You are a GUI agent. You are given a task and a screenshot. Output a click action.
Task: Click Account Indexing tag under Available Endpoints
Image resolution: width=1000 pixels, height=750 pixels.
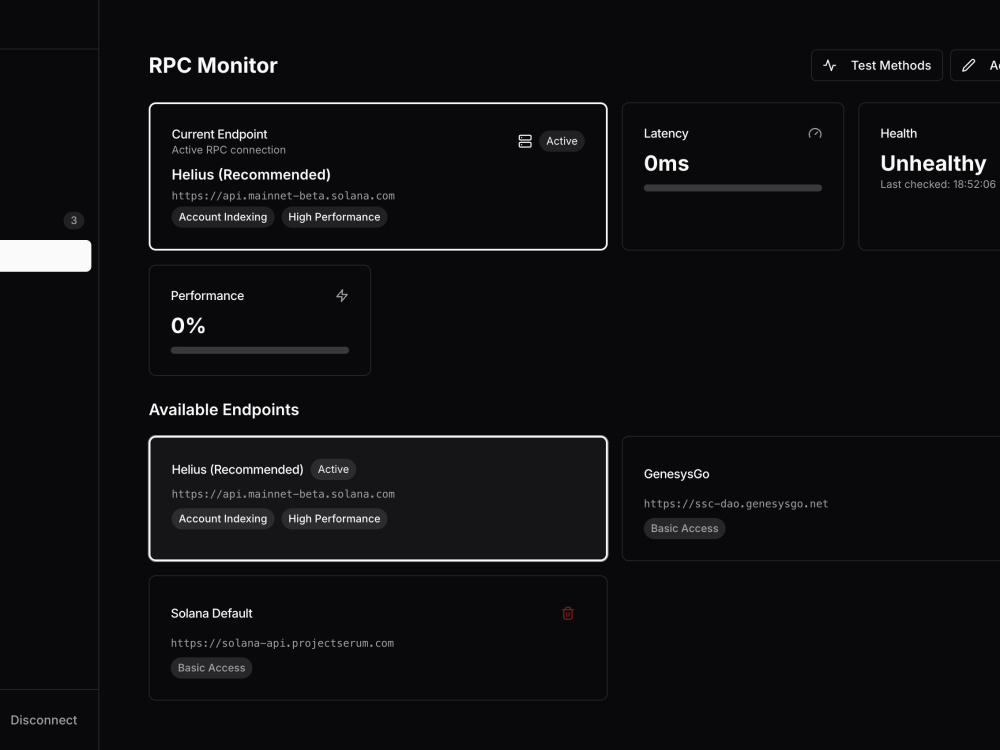(223, 518)
